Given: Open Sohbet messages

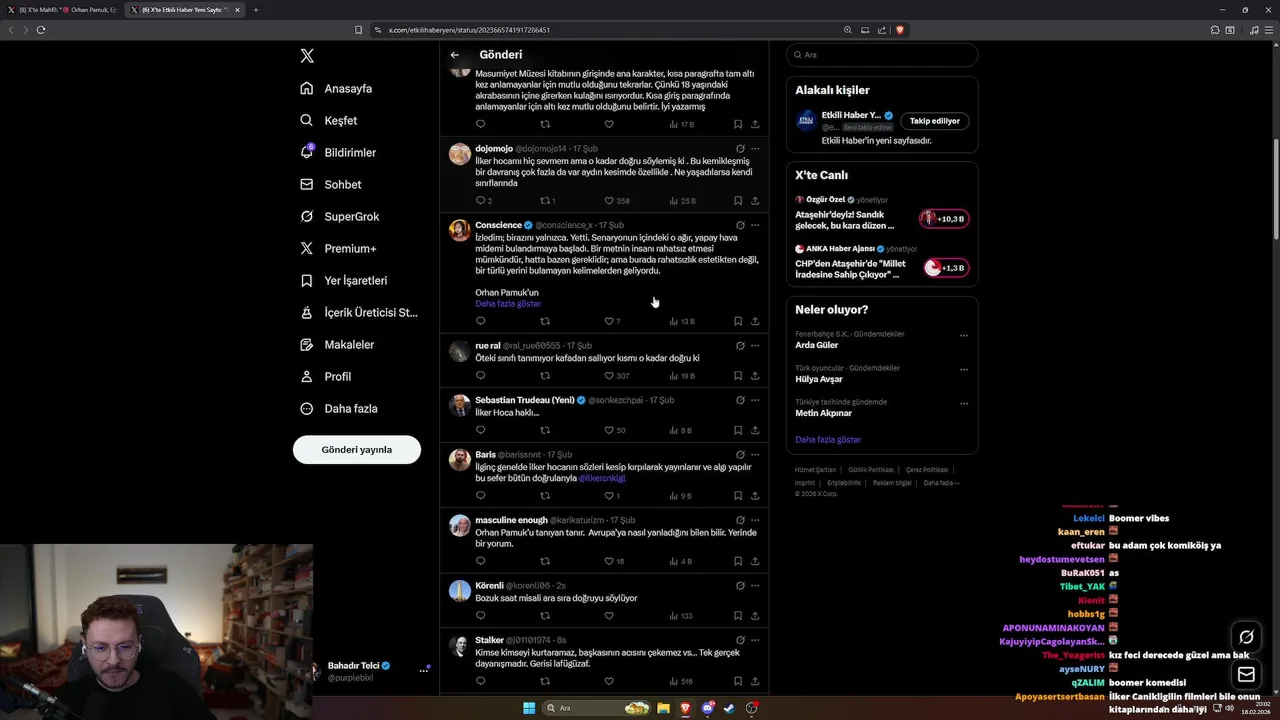Looking at the screenshot, I should tap(331, 184).
